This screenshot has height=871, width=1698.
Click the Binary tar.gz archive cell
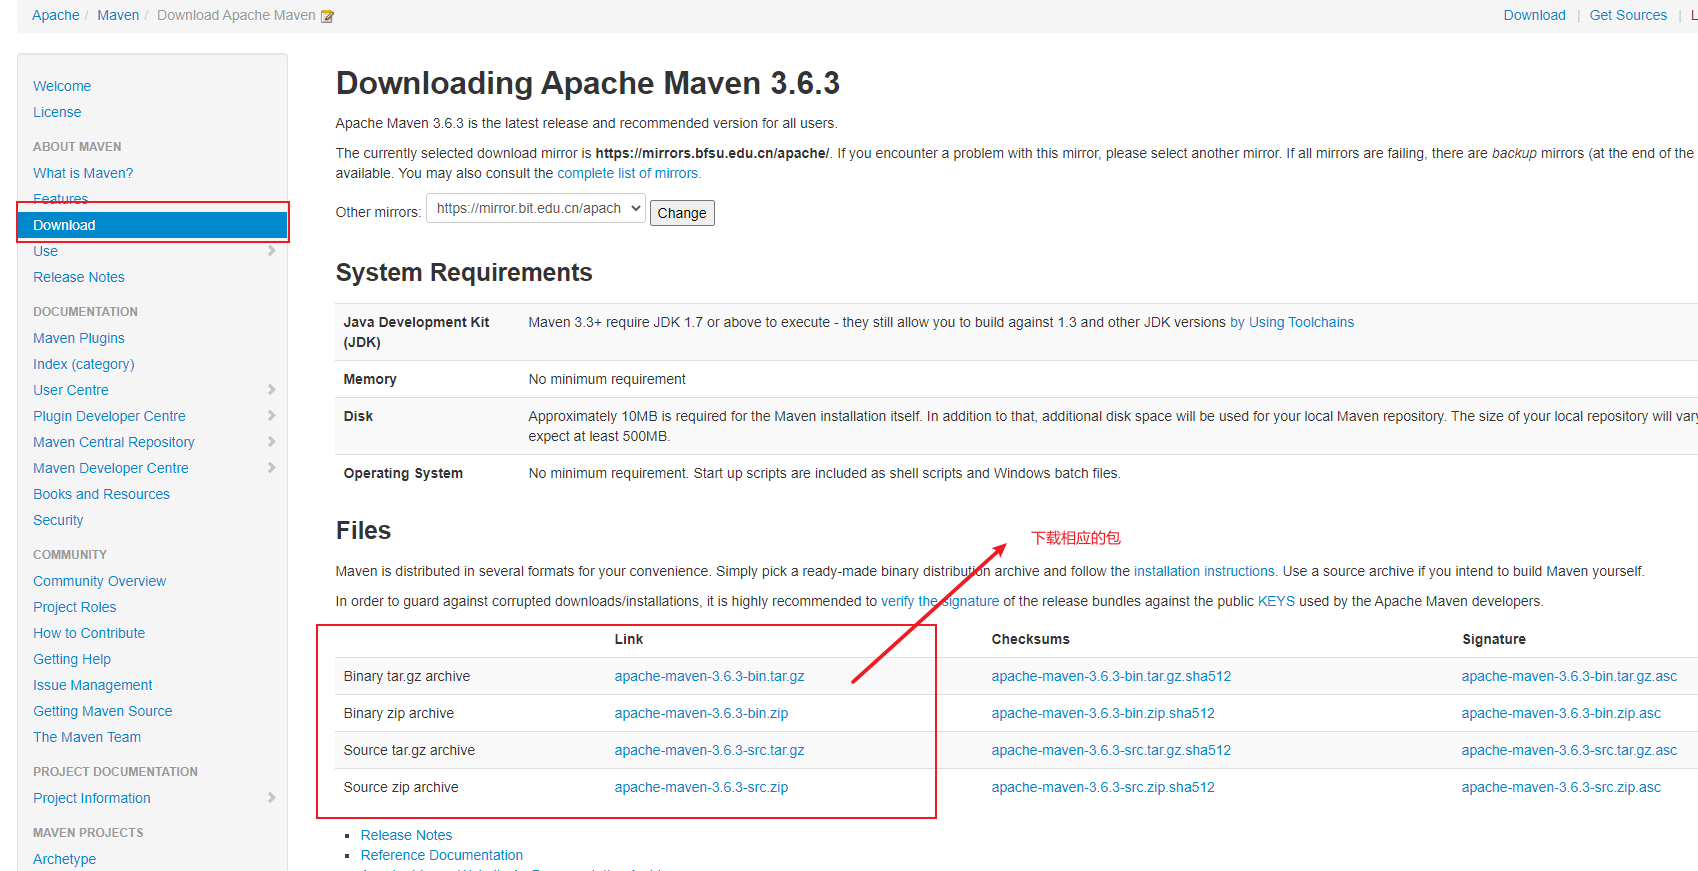click(x=407, y=676)
